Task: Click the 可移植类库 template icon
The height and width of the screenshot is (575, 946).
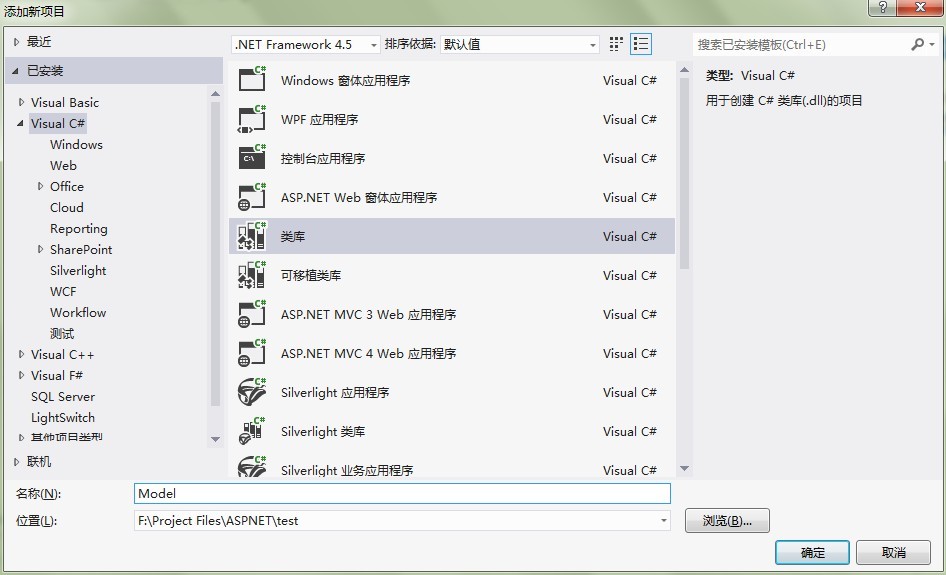Action: pyautogui.click(x=252, y=275)
